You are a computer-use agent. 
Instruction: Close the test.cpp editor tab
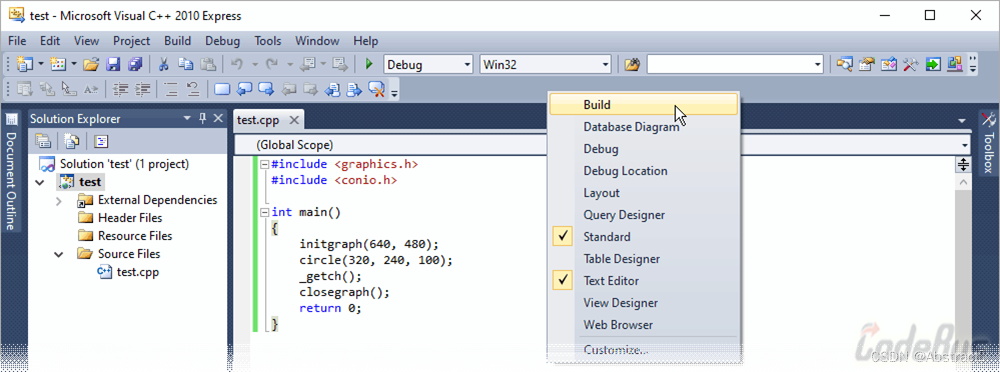click(x=293, y=120)
